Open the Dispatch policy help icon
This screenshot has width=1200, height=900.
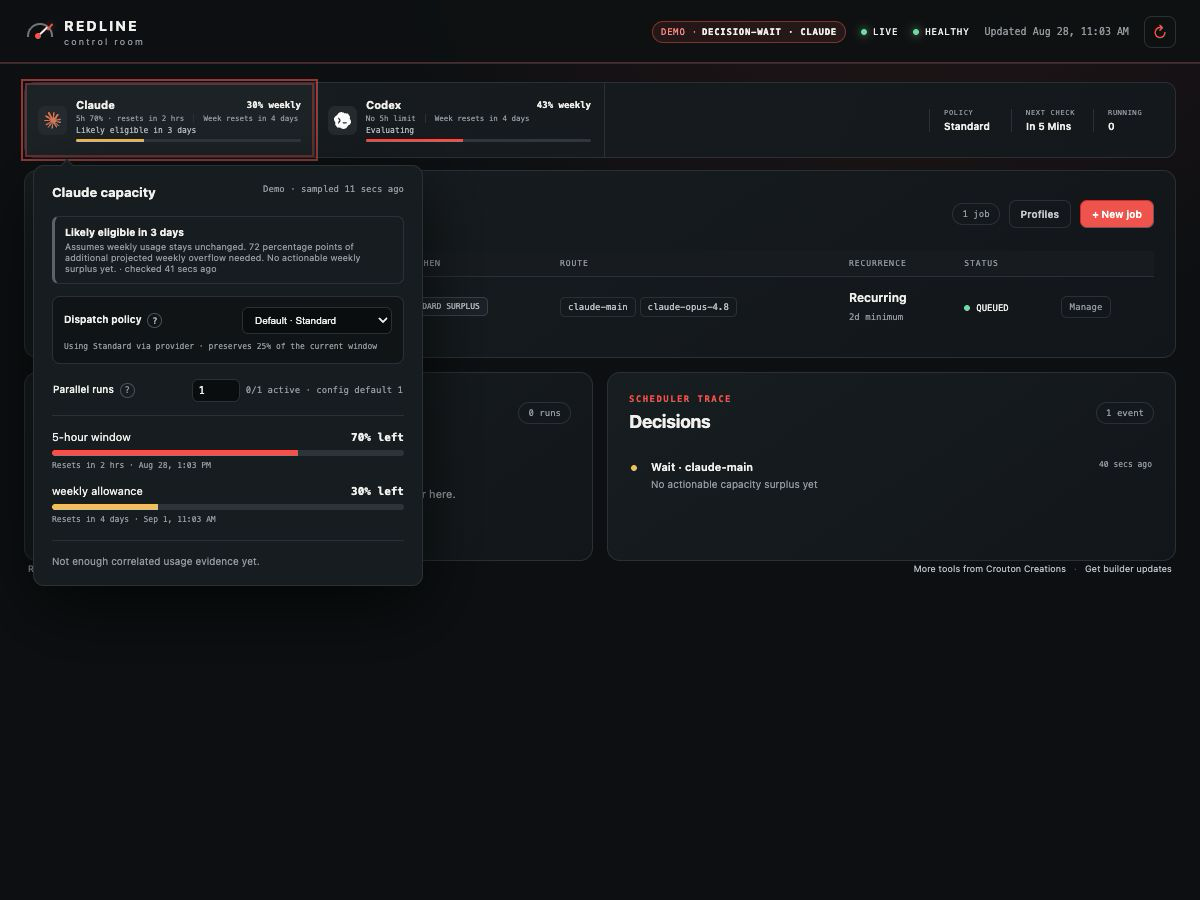coord(155,321)
